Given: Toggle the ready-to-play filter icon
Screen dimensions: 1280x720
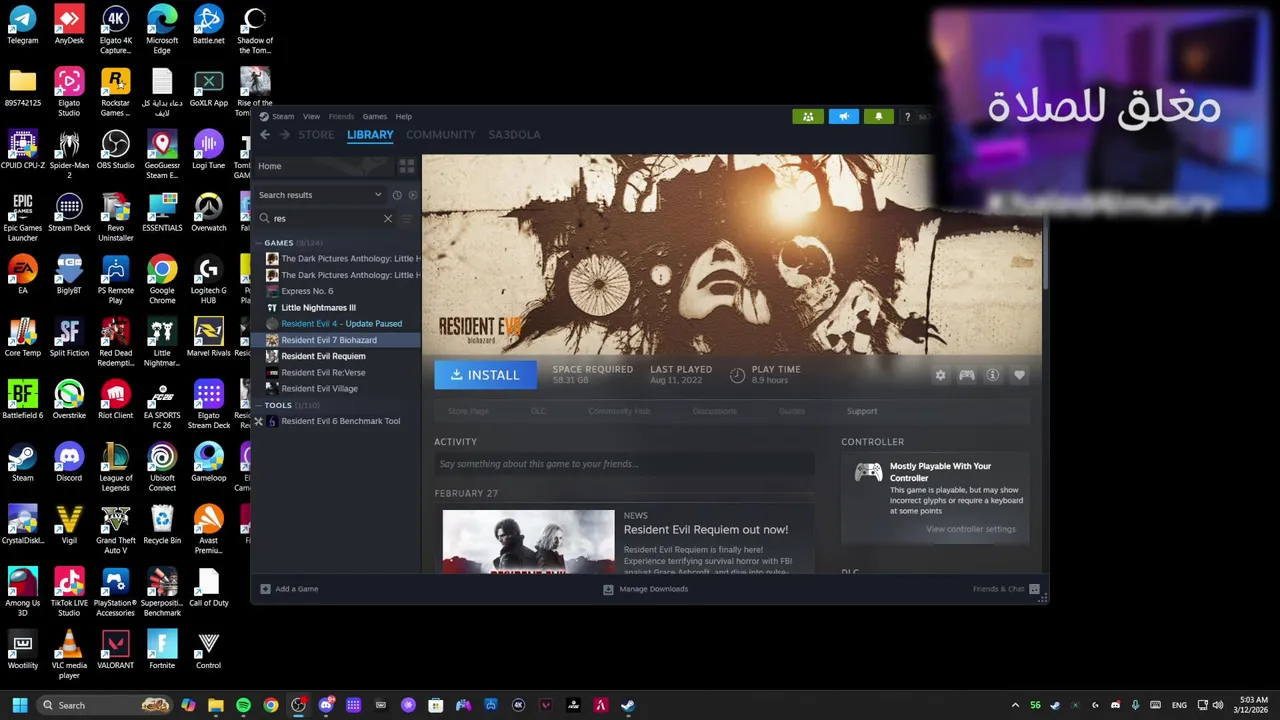Looking at the screenshot, I should [413, 195].
